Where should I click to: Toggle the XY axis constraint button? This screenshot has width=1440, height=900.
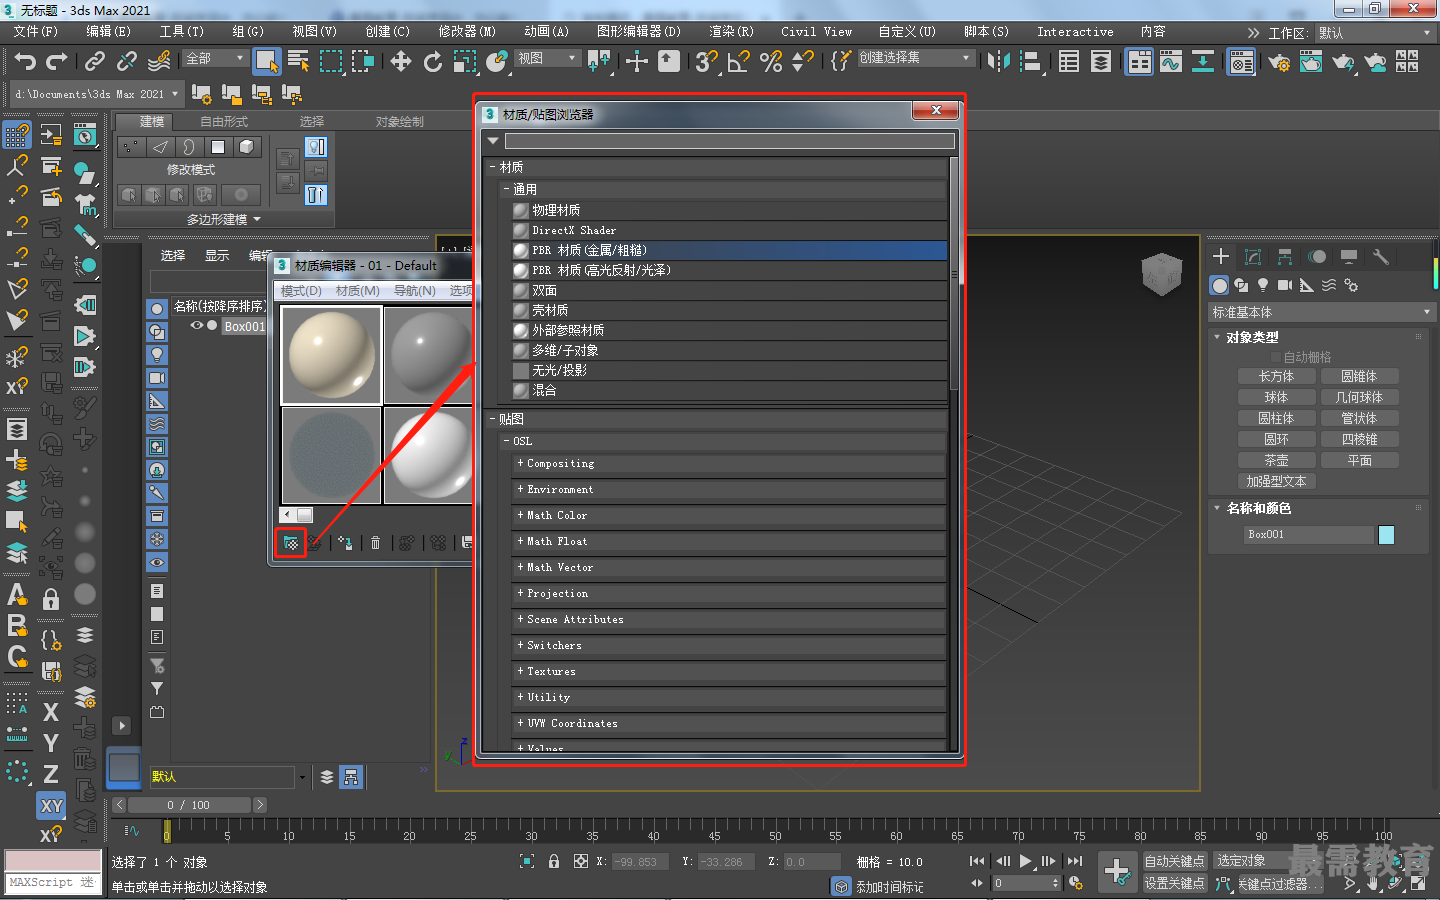(x=51, y=805)
